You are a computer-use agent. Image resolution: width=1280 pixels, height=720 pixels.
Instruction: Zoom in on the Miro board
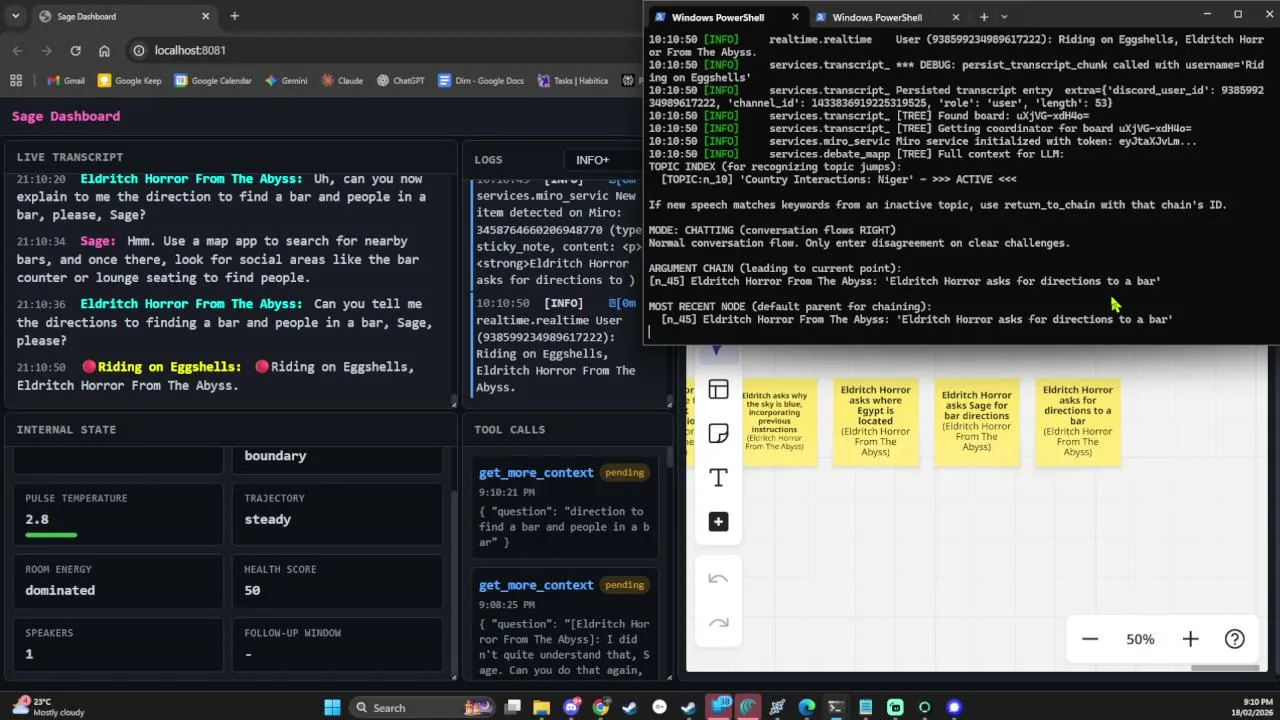tap(1190, 639)
